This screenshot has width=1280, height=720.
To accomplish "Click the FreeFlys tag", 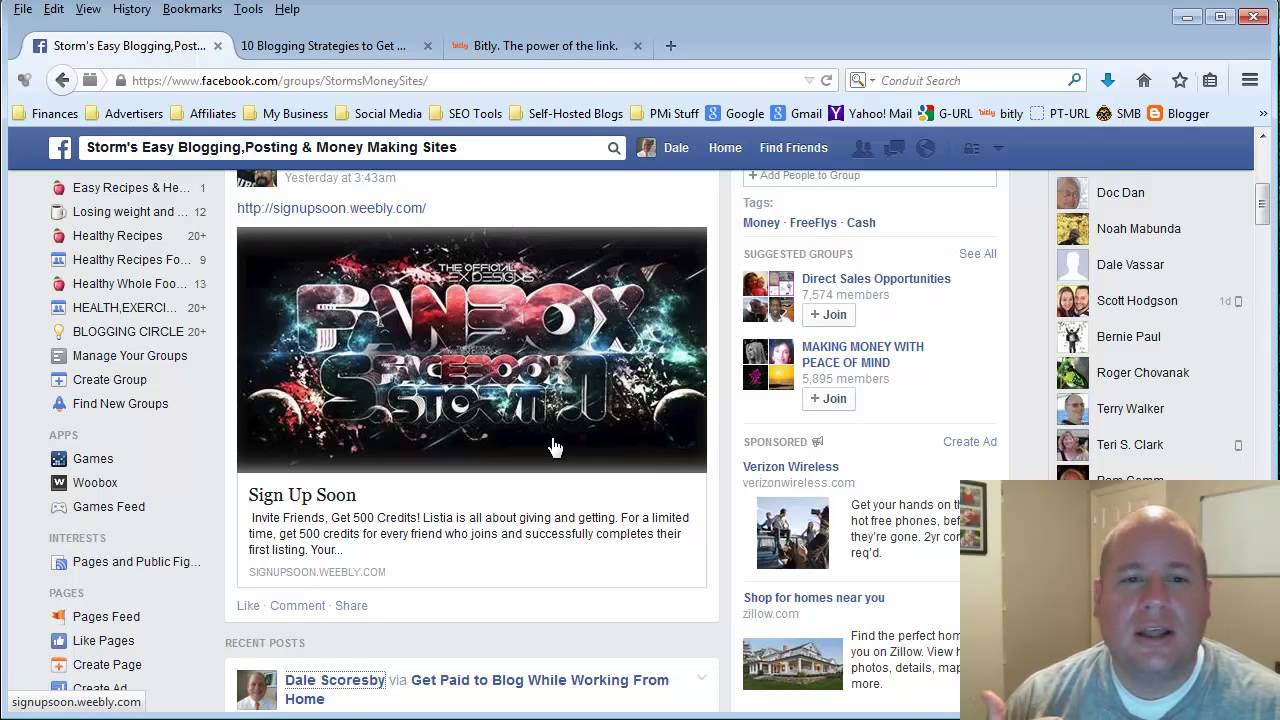I will tap(813, 223).
